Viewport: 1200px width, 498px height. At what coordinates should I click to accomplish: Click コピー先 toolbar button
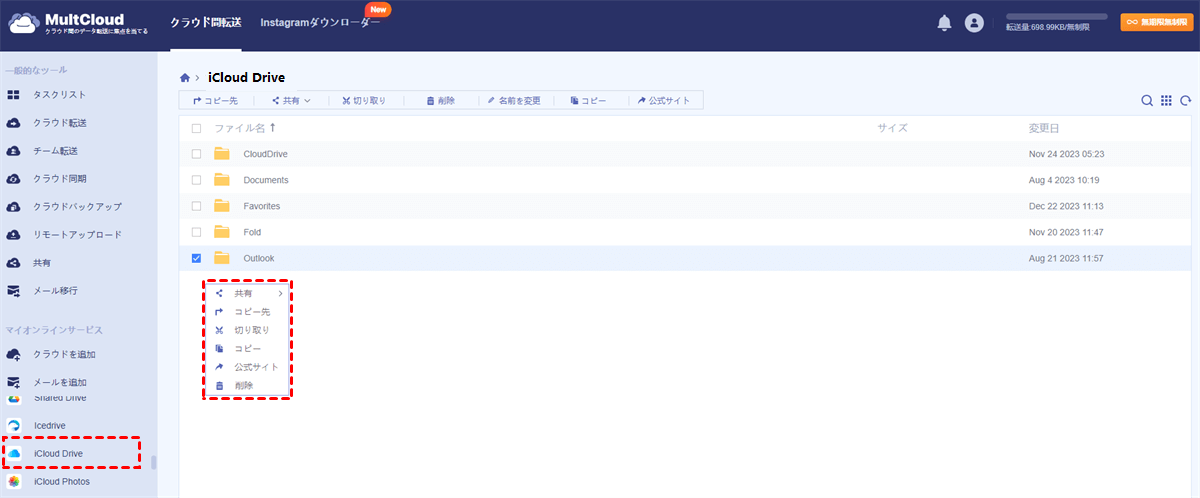tap(215, 100)
